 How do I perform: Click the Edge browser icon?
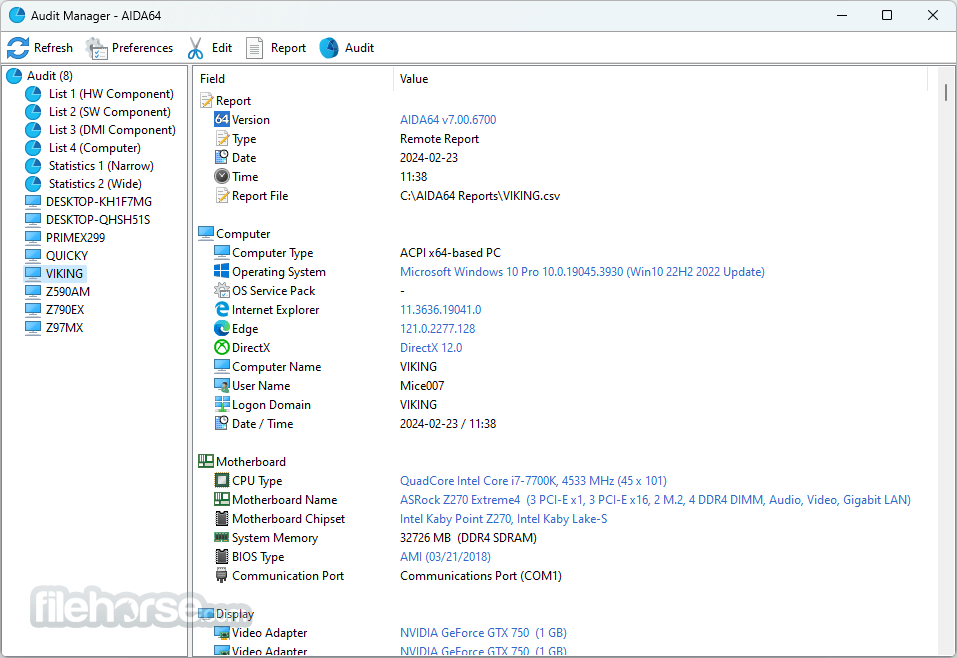222,328
